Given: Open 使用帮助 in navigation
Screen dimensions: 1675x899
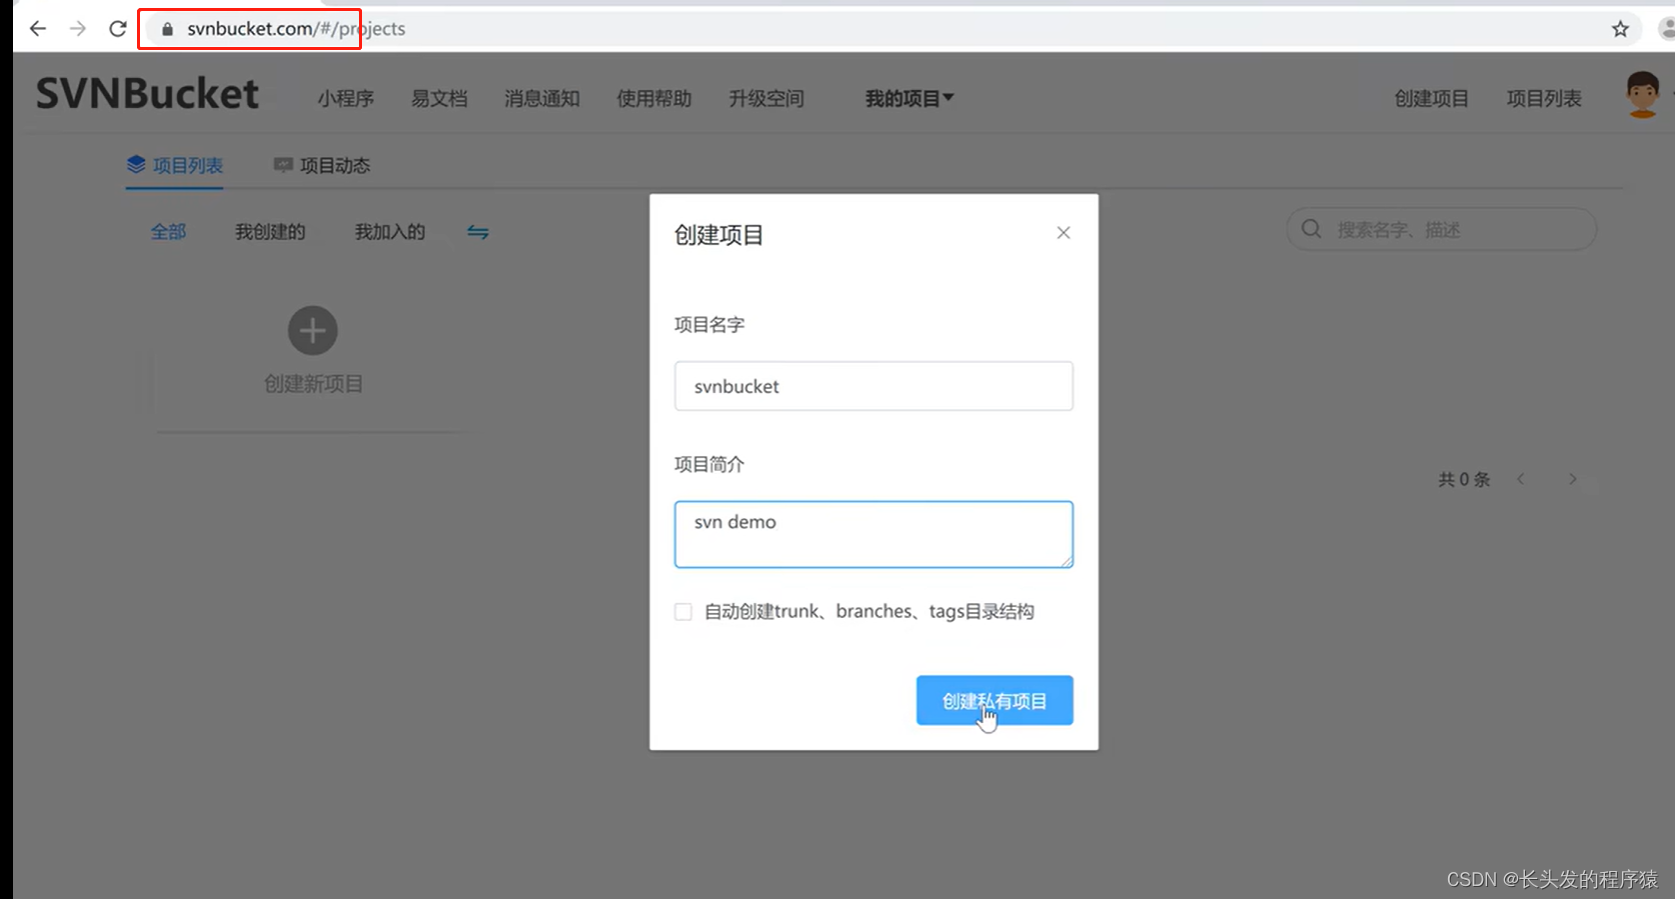Looking at the screenshot, I should point(654,98).
